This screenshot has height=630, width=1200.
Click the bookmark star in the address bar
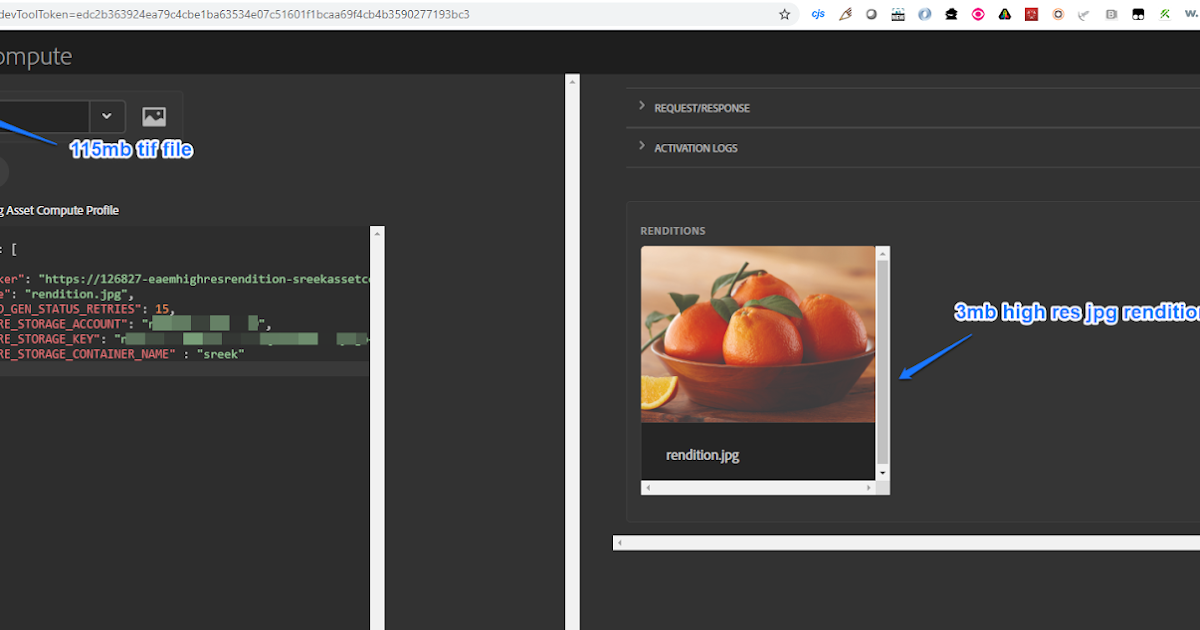[785, 14]
